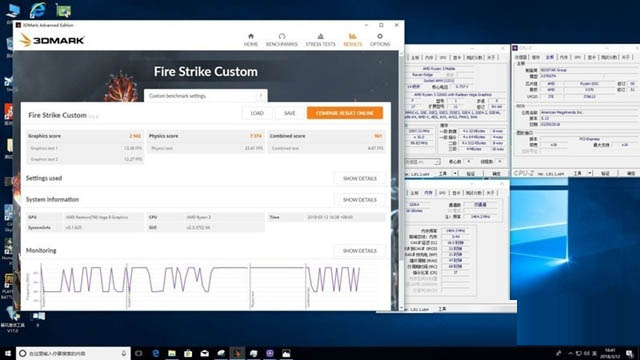Screen dimensions: 640x360
Task: Open the green picture desktop icon
Action: (63, 11)
